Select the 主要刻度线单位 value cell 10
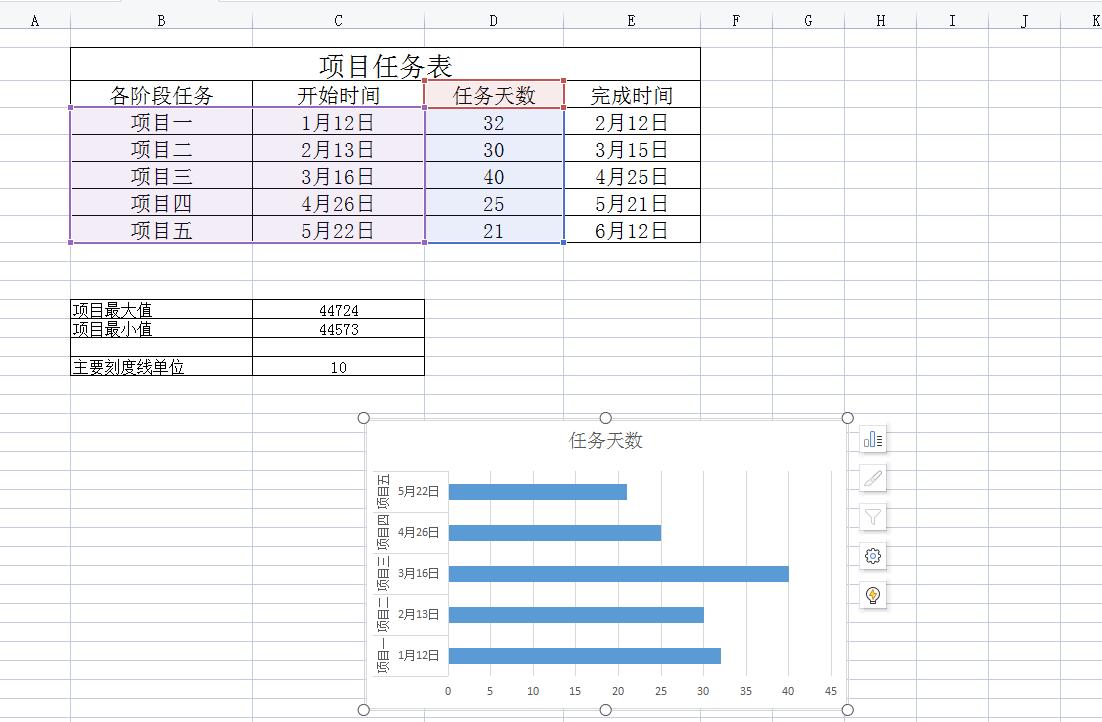 [338, 366]
